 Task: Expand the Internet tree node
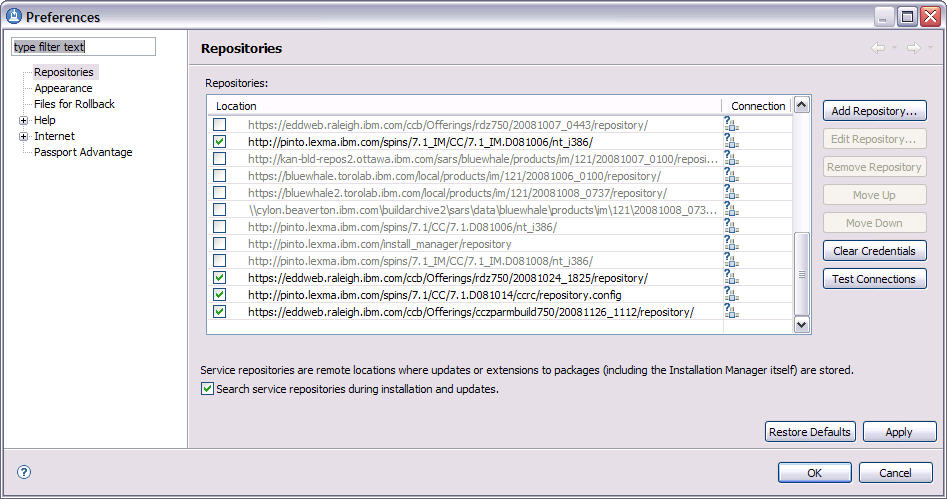24,137
